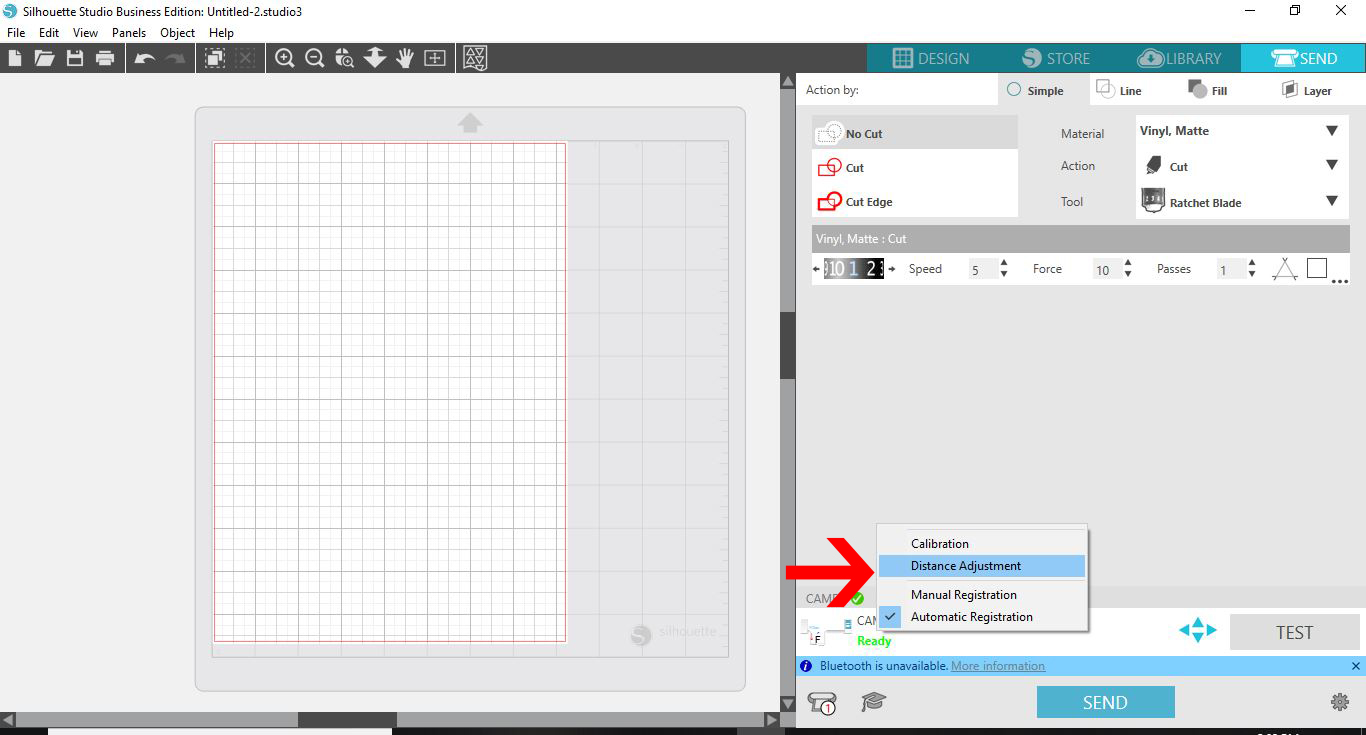Zoom in with the plus magnifier icon
1366x735 pixels.
coord(285,58)
